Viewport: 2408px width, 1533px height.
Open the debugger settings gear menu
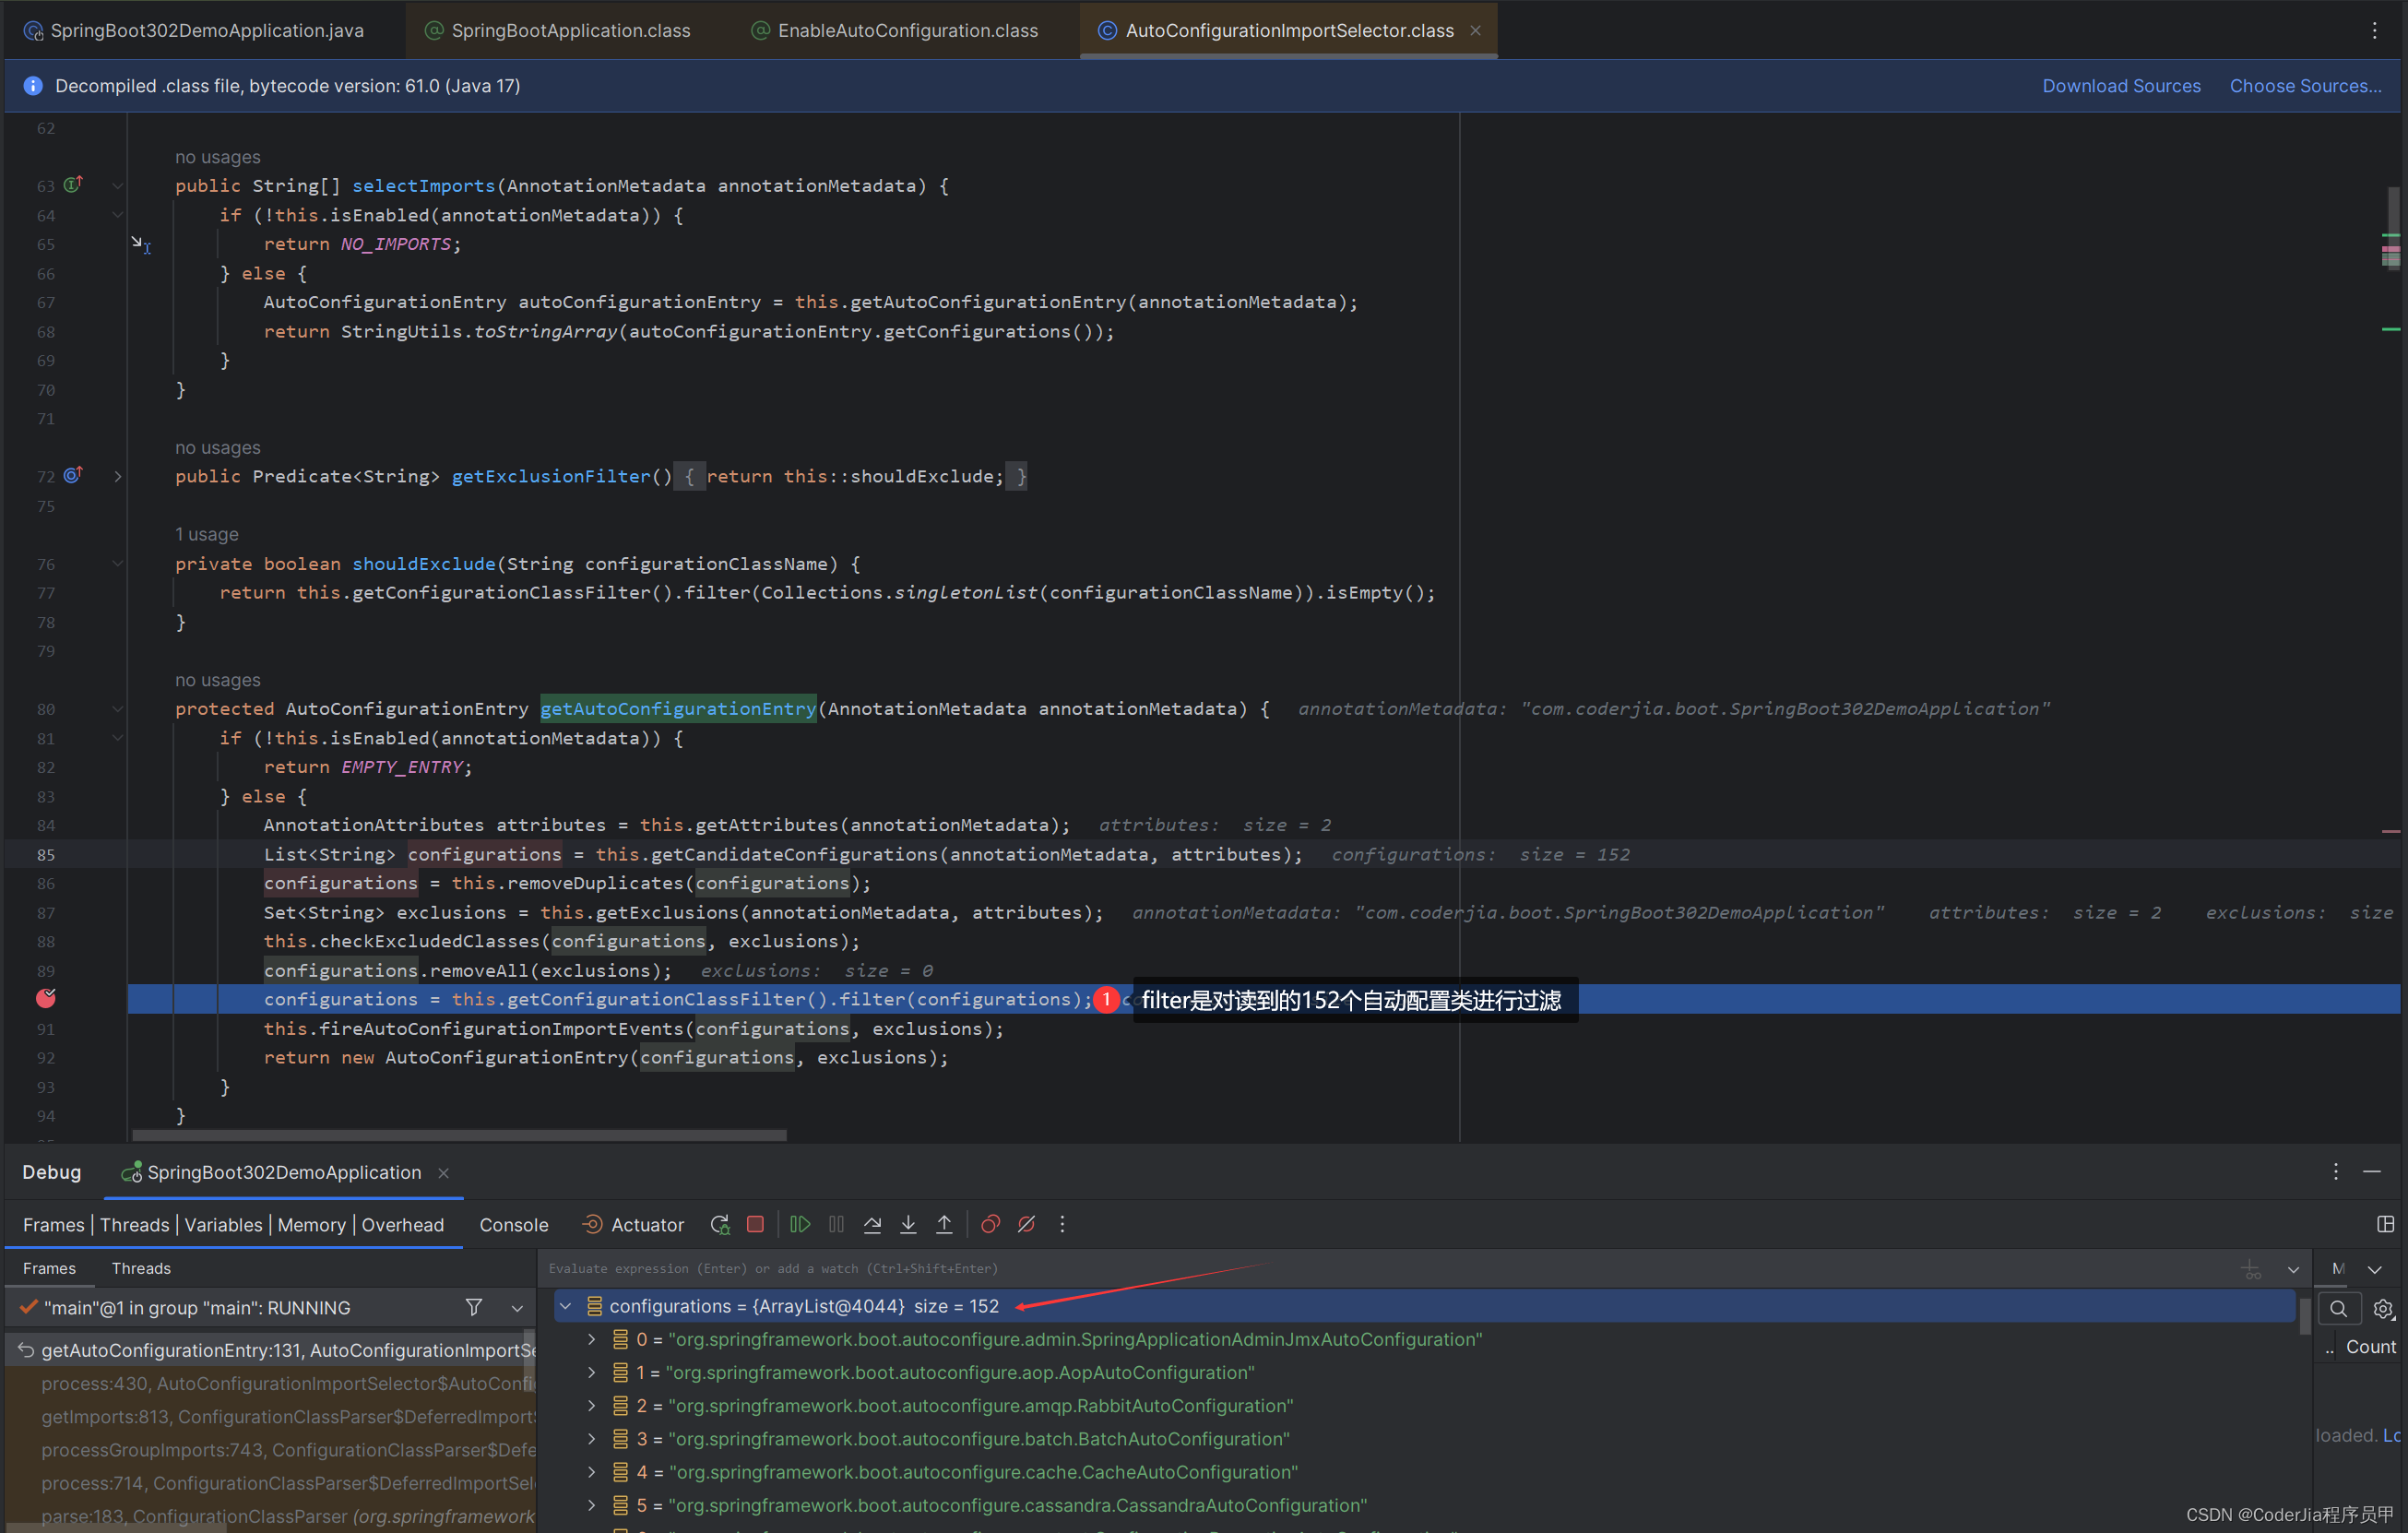click(2383, 1308)
